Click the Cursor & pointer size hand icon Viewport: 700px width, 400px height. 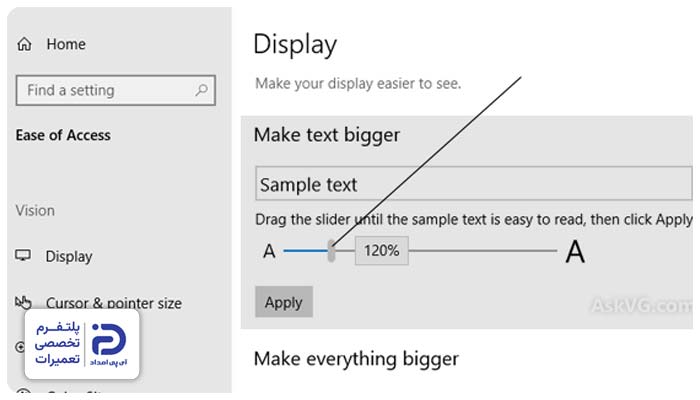tap(23, 303)
